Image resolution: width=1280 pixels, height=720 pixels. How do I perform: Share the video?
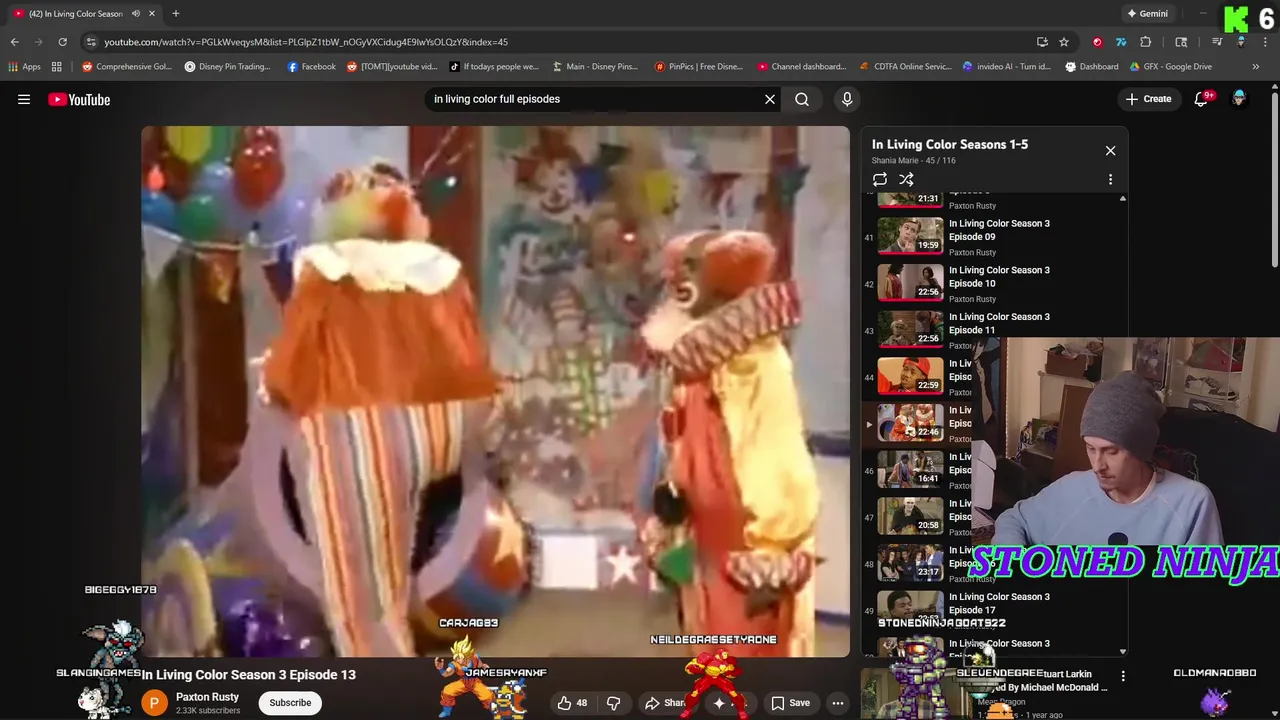pos(666,703)
